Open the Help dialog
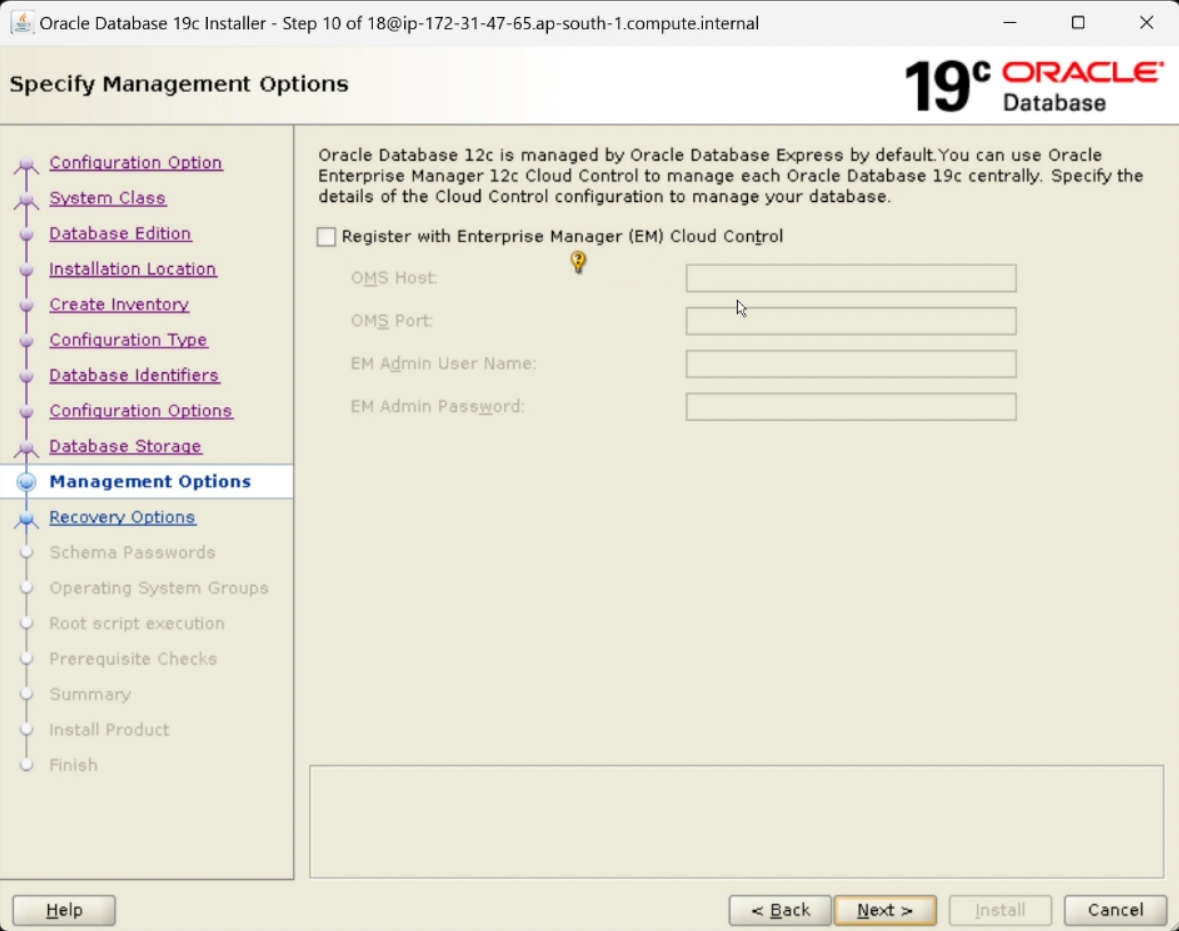 pyautogui.click(x=63, y=910)
